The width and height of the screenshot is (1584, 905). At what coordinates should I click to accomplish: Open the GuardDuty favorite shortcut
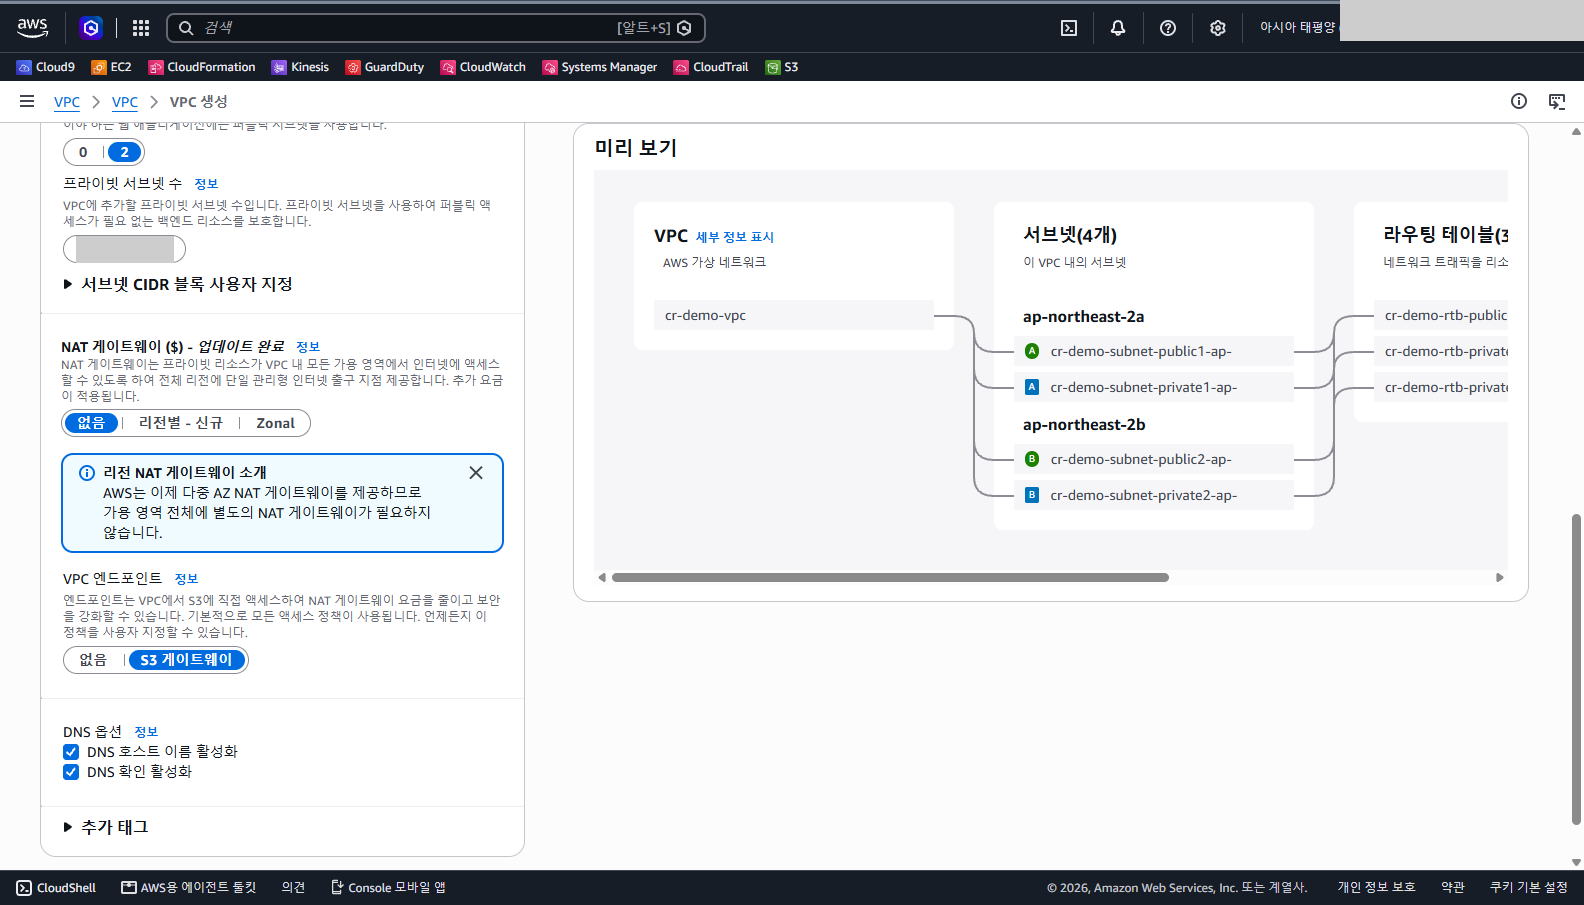click(x=385, y=67)
